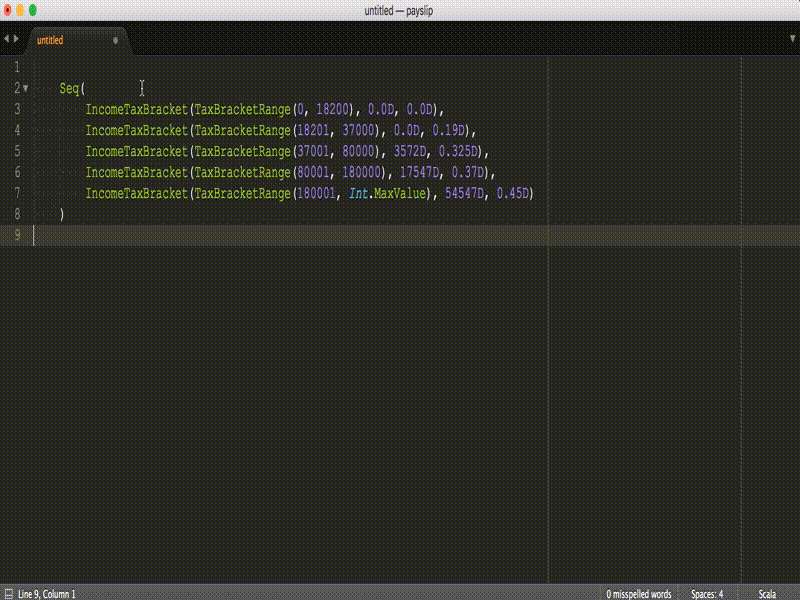The height and width of the screenshot is (600, 800).
Task: Click the modified indicator dot on untitled tab
Action: pyautogui.click(x=115, y=41)
